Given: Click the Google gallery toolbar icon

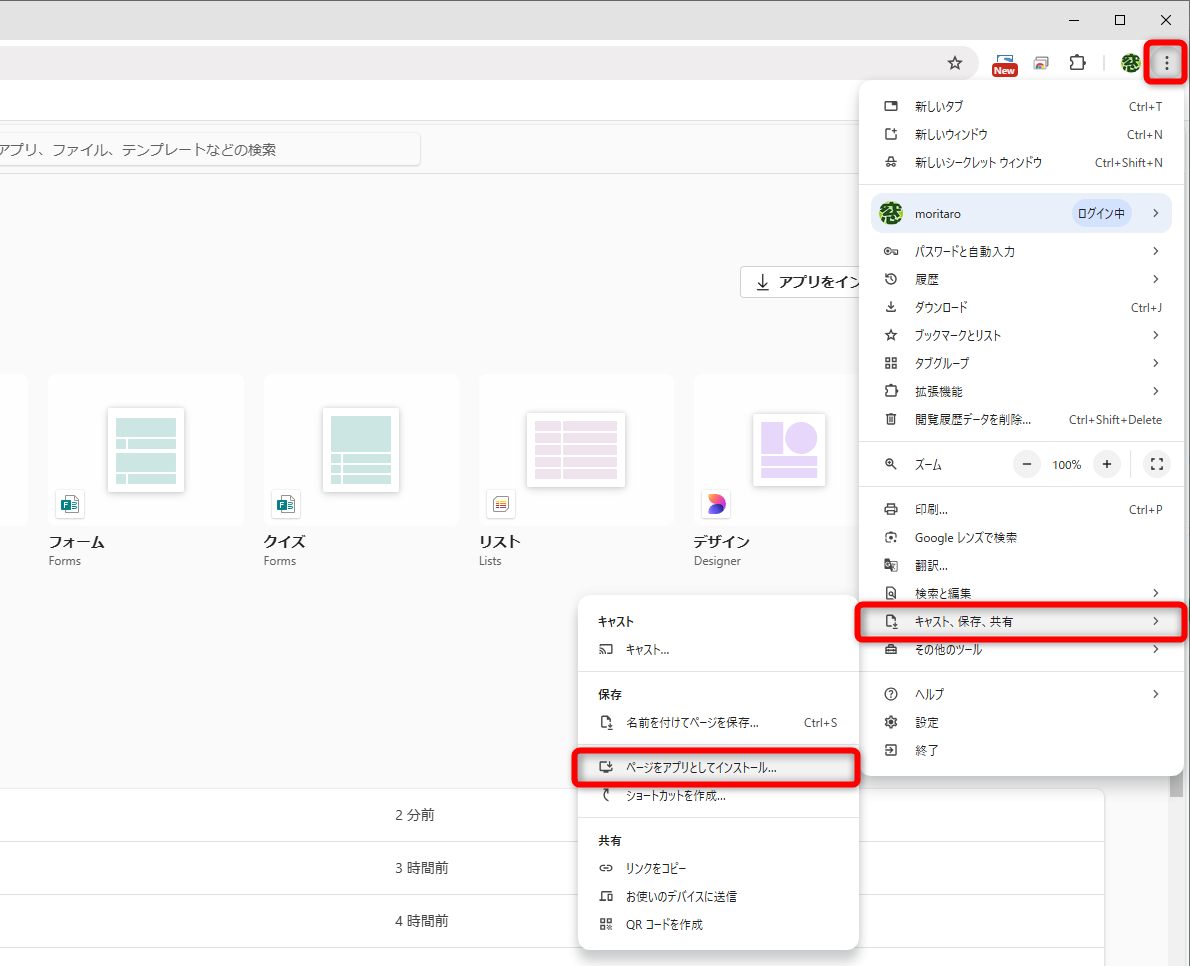Looking at the screenshot, I should (x=1041, y=62).
